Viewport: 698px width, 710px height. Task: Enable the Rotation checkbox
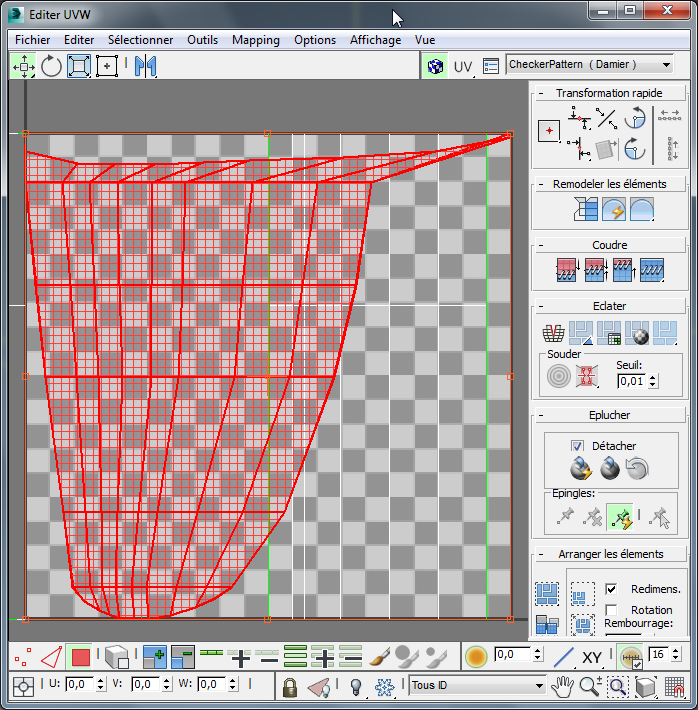611,610
